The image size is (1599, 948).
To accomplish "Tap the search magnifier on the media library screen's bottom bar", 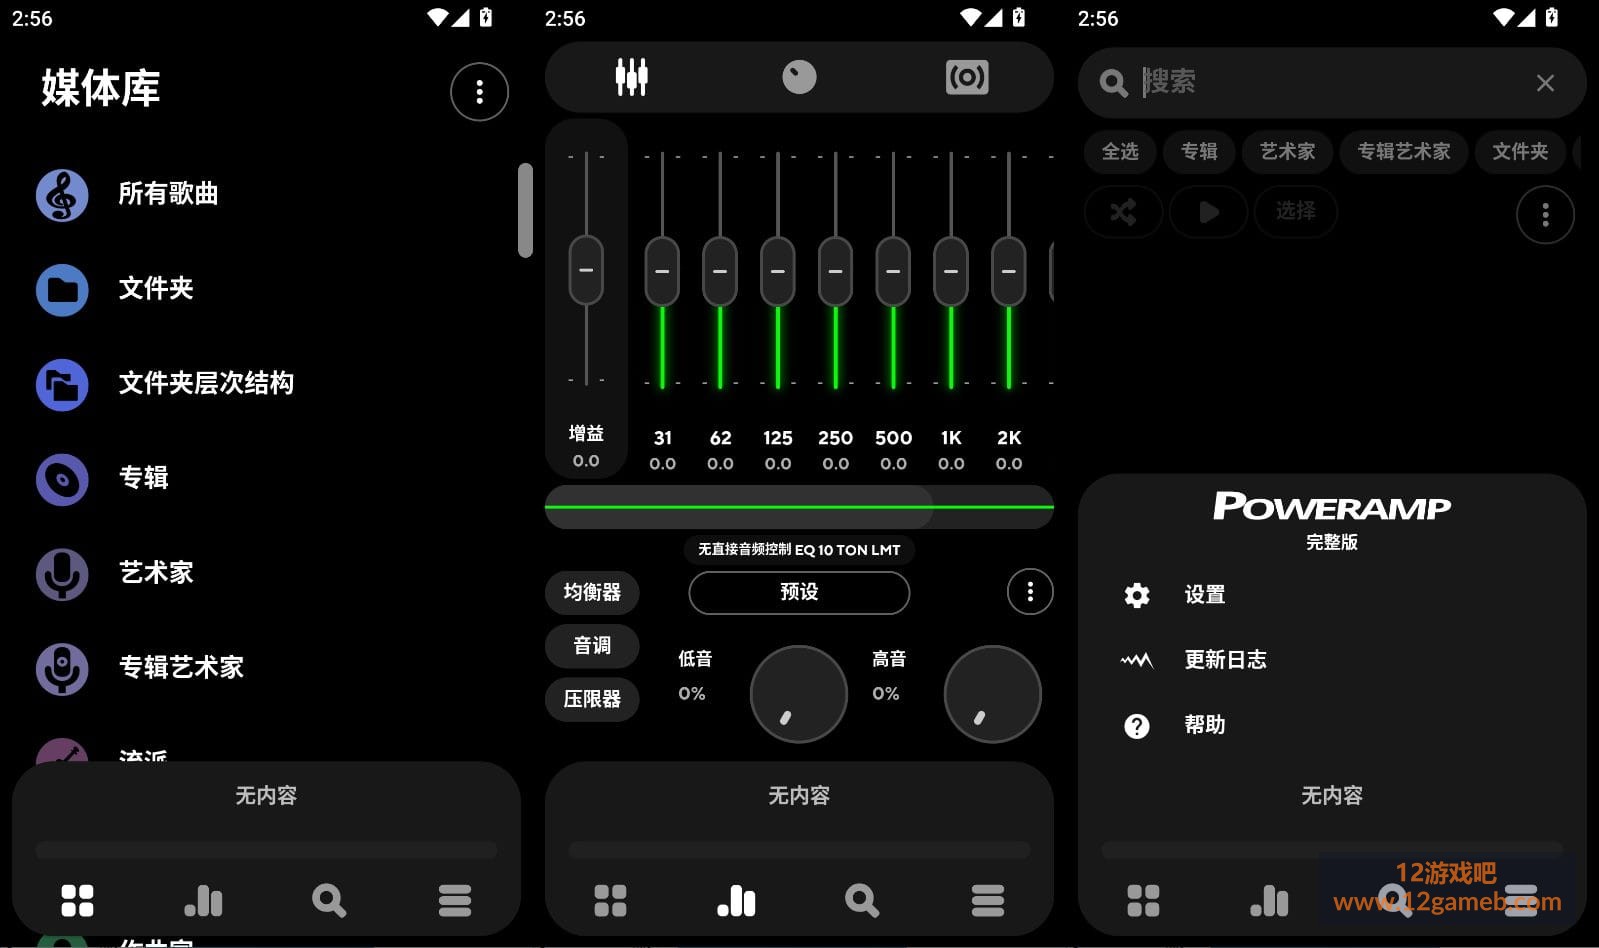I will tap(329, 900).
